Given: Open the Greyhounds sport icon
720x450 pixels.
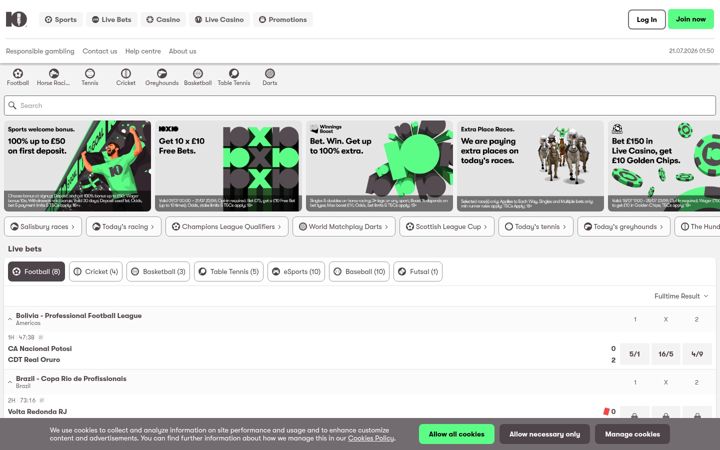Looking at the screenshot, I should (x=162, y=77).
